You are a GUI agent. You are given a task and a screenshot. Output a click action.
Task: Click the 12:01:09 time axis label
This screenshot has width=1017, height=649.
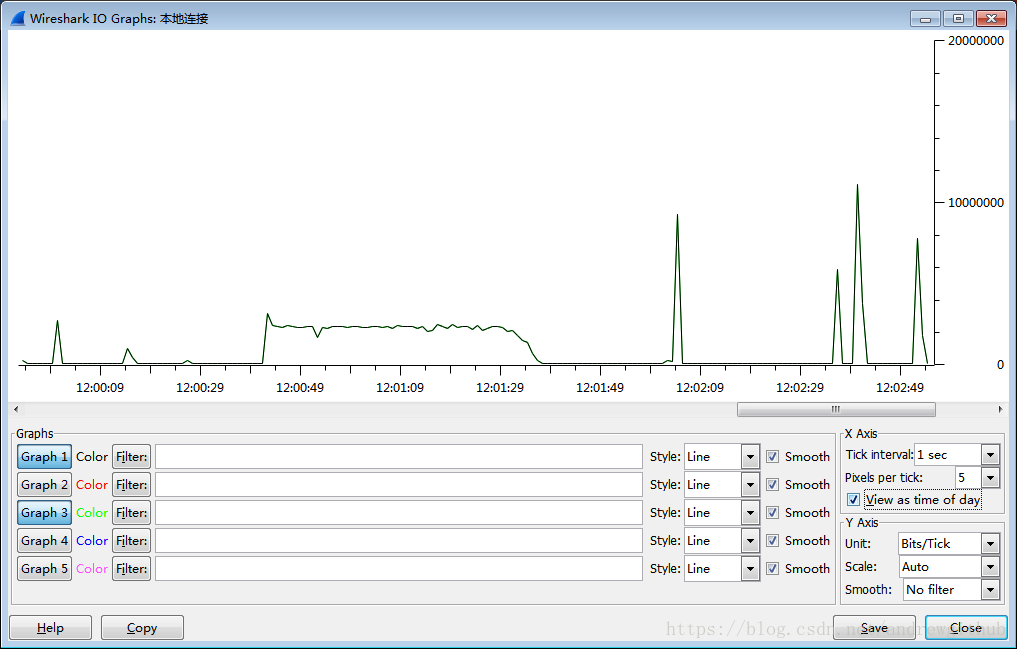pos(400,388)
